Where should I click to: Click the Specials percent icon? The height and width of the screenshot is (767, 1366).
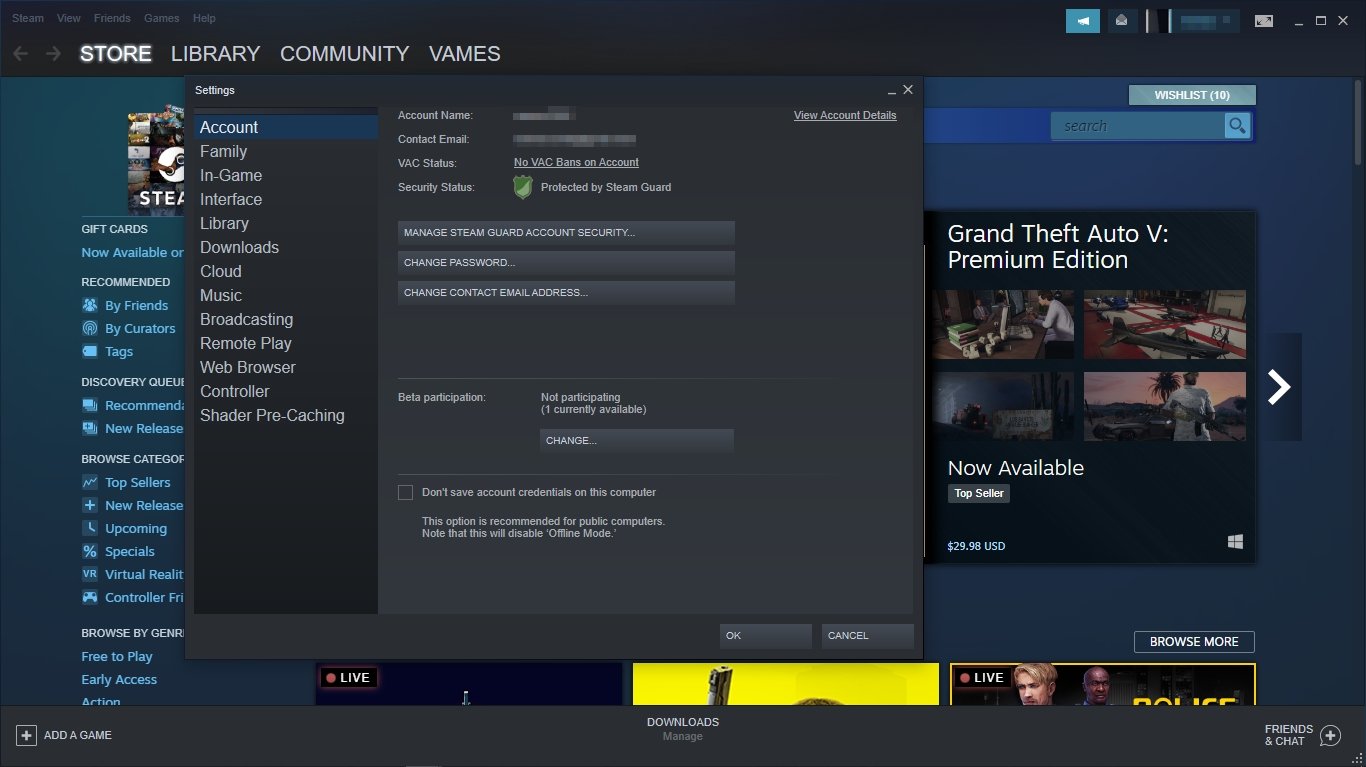click(x=89, y=551)
